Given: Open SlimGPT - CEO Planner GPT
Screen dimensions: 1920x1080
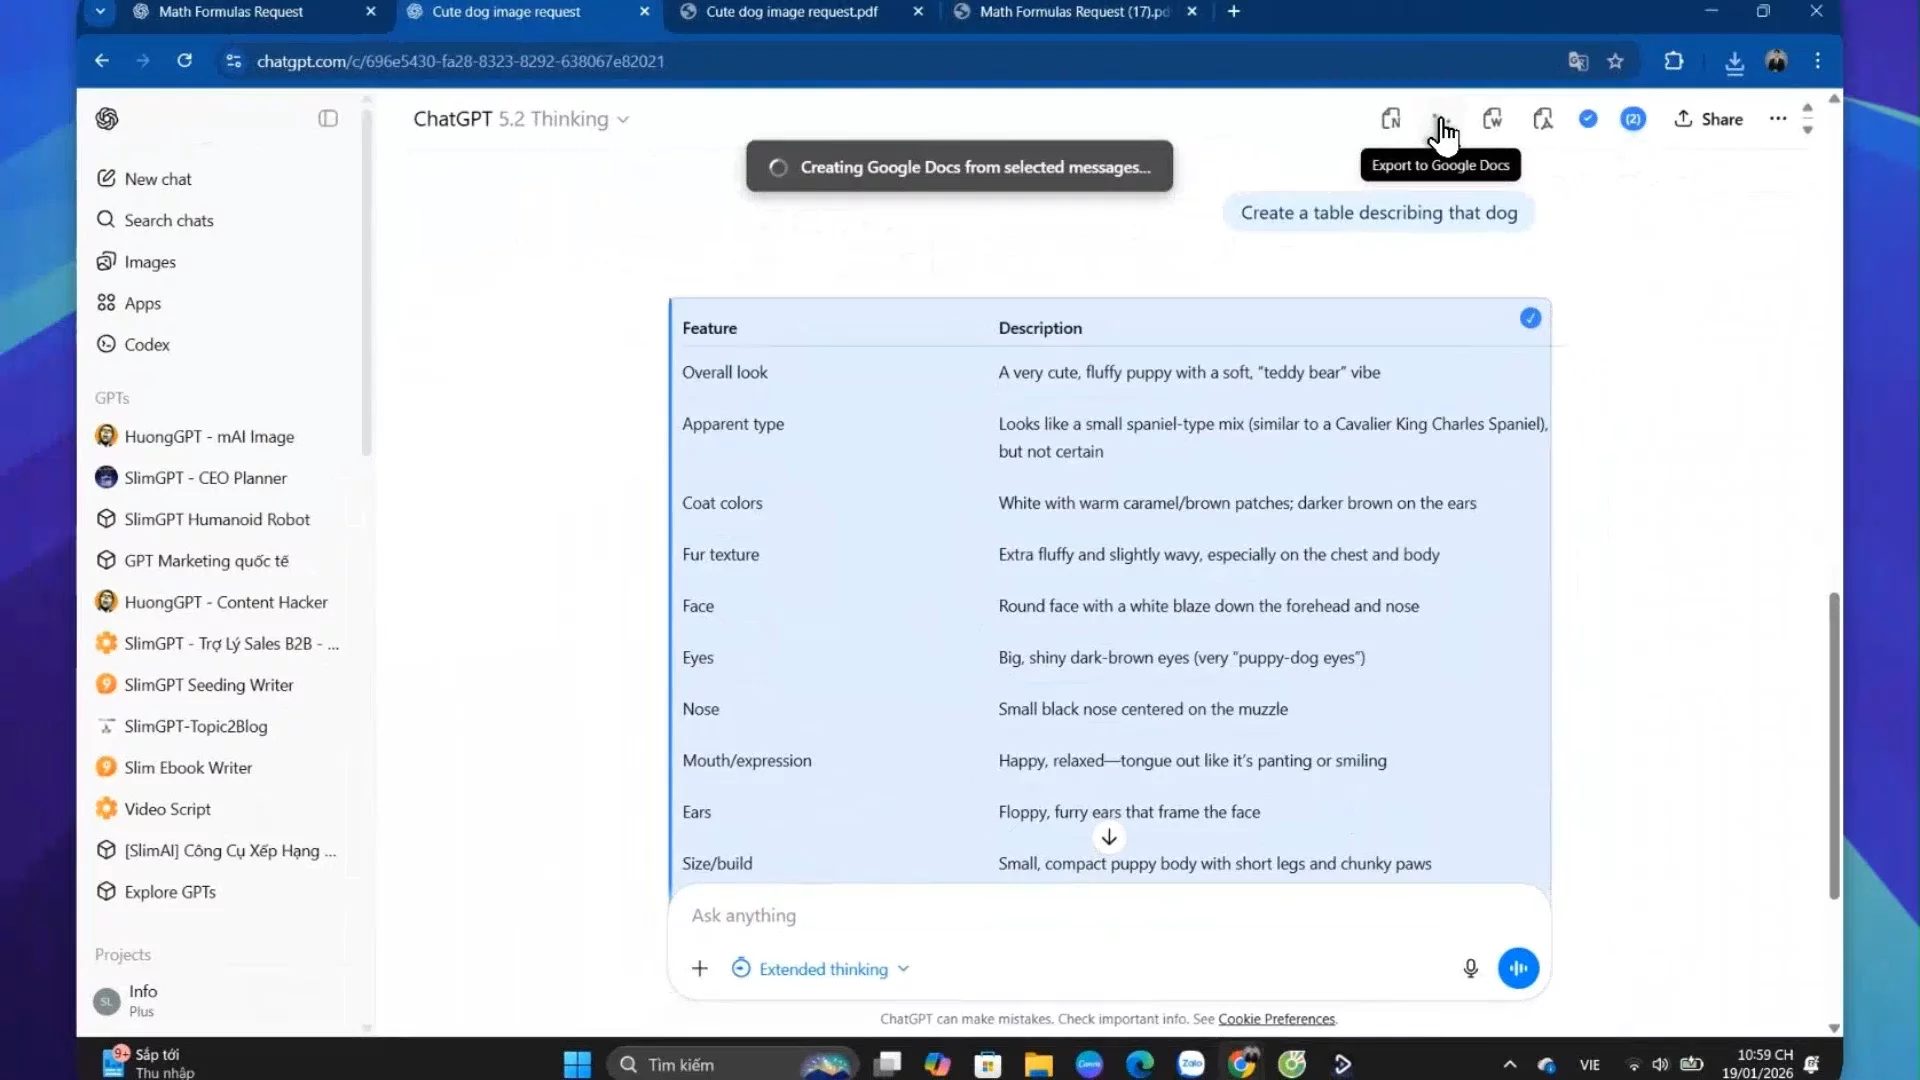Looking at the screenshot, I should point(205,477).
